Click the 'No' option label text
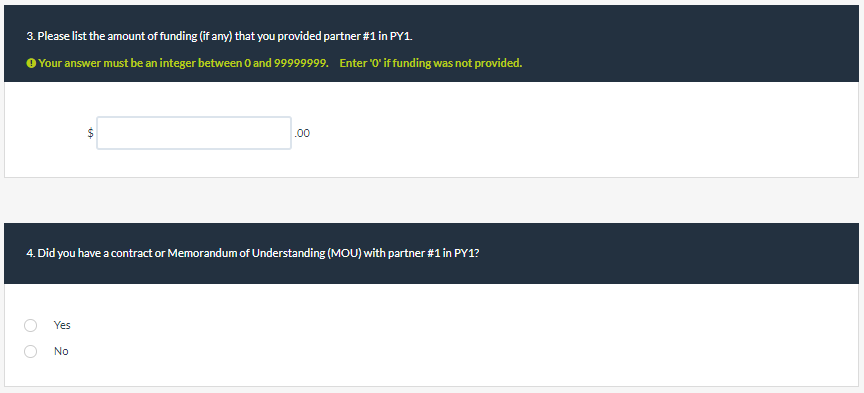 tap(61, 351)
